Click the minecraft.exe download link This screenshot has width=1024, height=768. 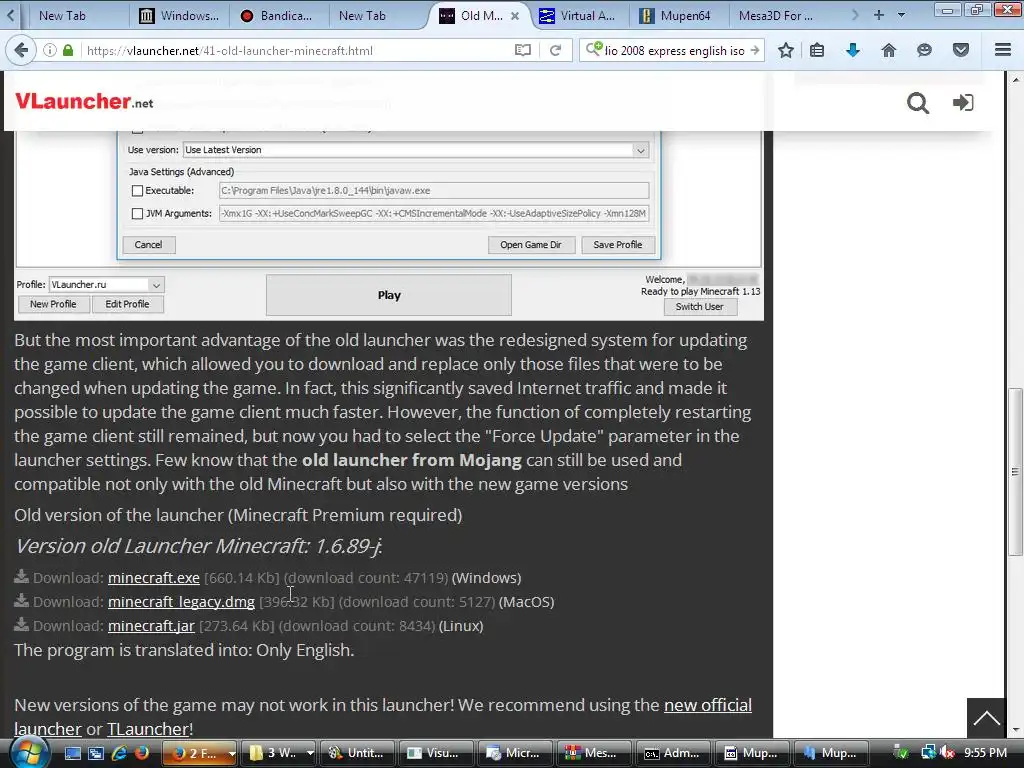(x=153, y=578)
